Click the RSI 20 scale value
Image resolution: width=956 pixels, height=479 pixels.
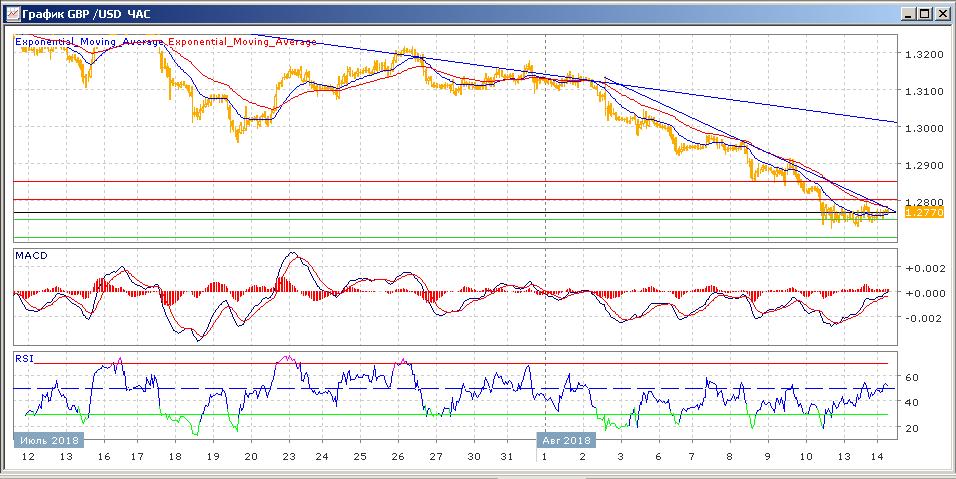pyautogui.click(x=913, y=428)
